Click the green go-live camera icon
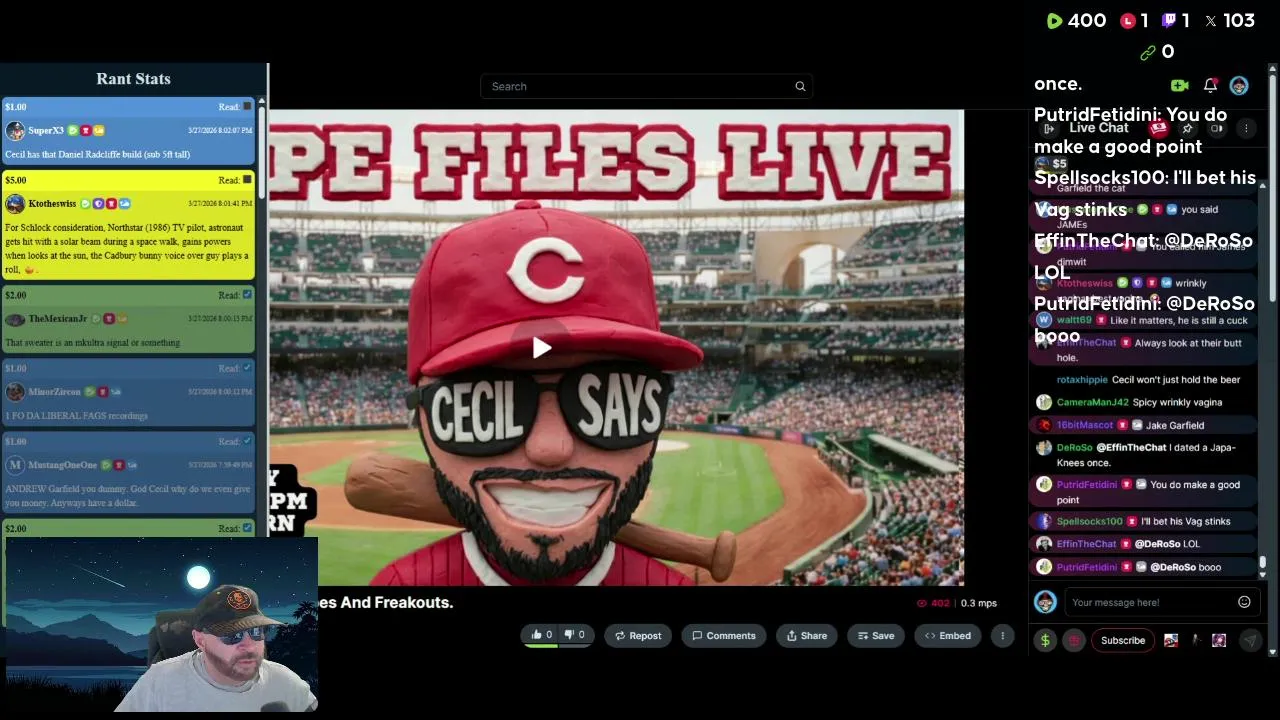Image resolution: width=1280 pixels, height=720 pixels. pyautogui.click(x=1179, y=86)
